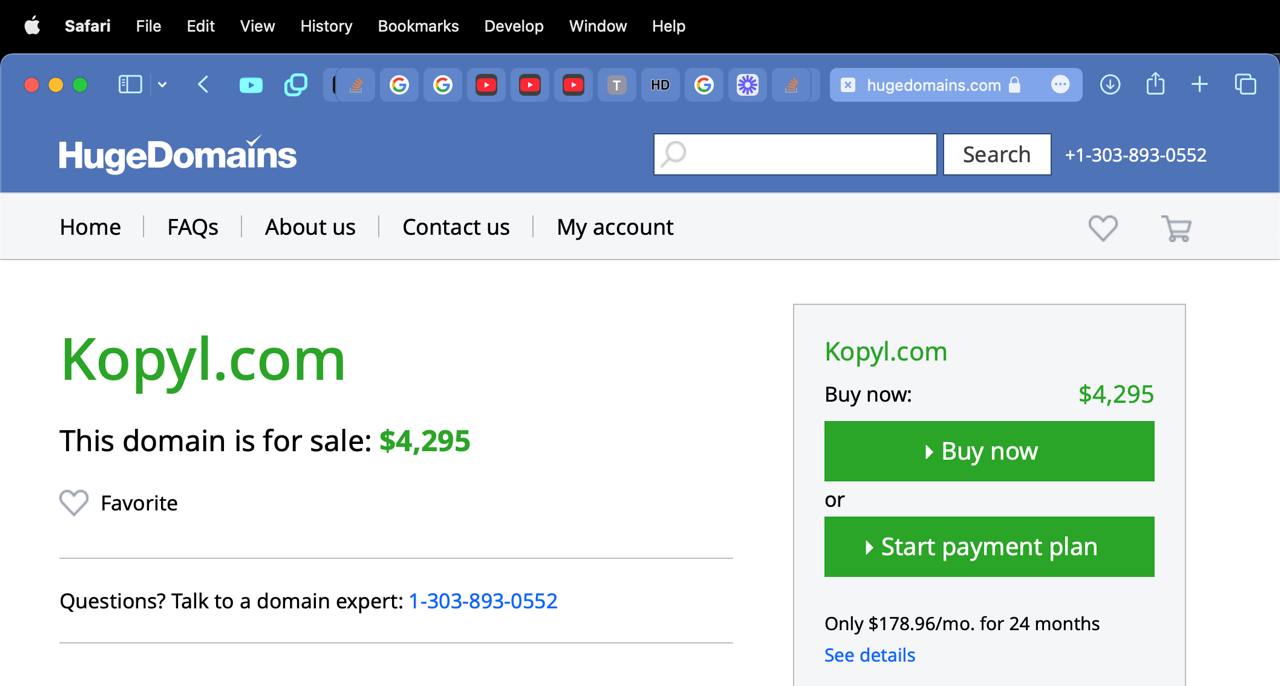Click the 'Only $178.96/mo. for 24 months' text
This screenshot has width=1280, height=686.
(962, 624)
